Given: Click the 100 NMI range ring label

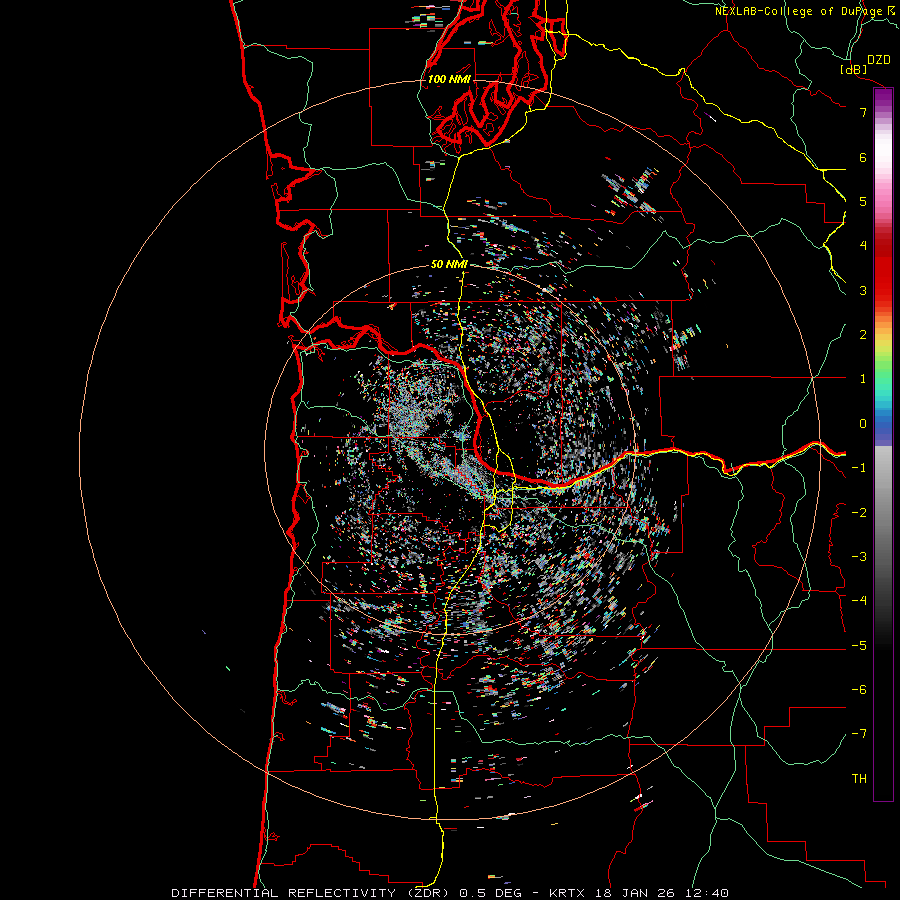Looking at the screenshot, I should click(449, 79).
